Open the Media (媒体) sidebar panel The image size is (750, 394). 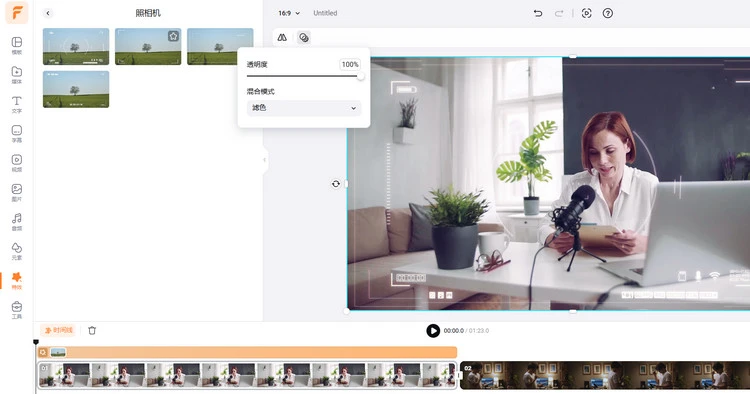[17, 75]
